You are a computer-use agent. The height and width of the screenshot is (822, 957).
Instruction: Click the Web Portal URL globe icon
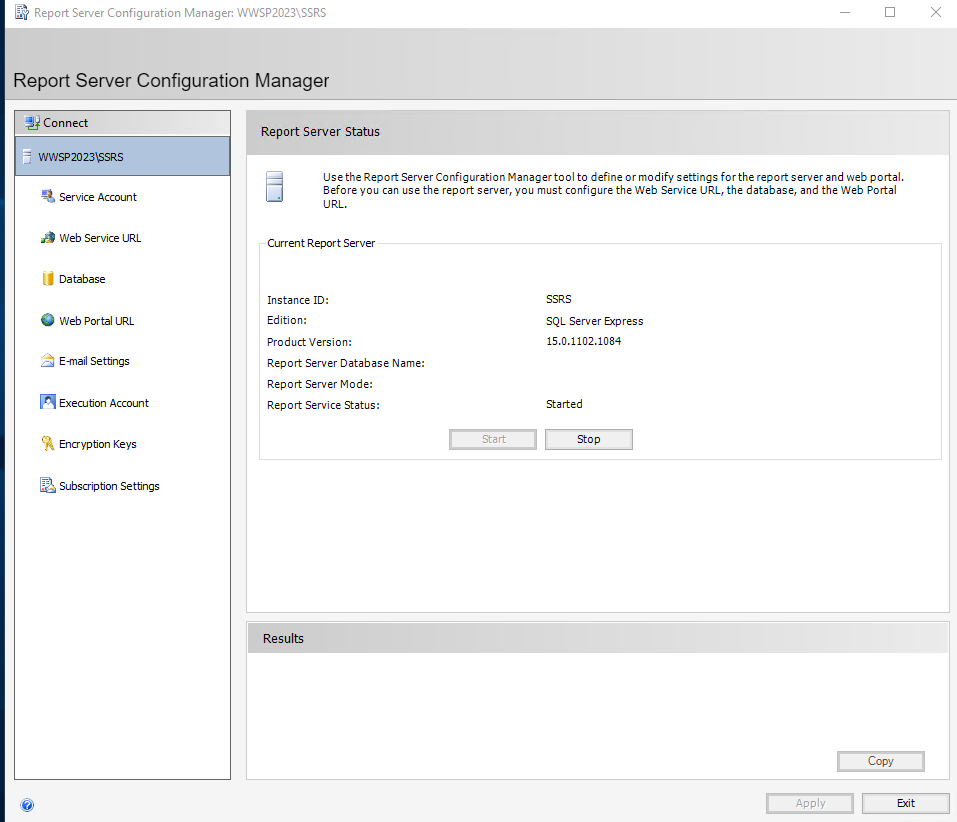click(48, 320)
